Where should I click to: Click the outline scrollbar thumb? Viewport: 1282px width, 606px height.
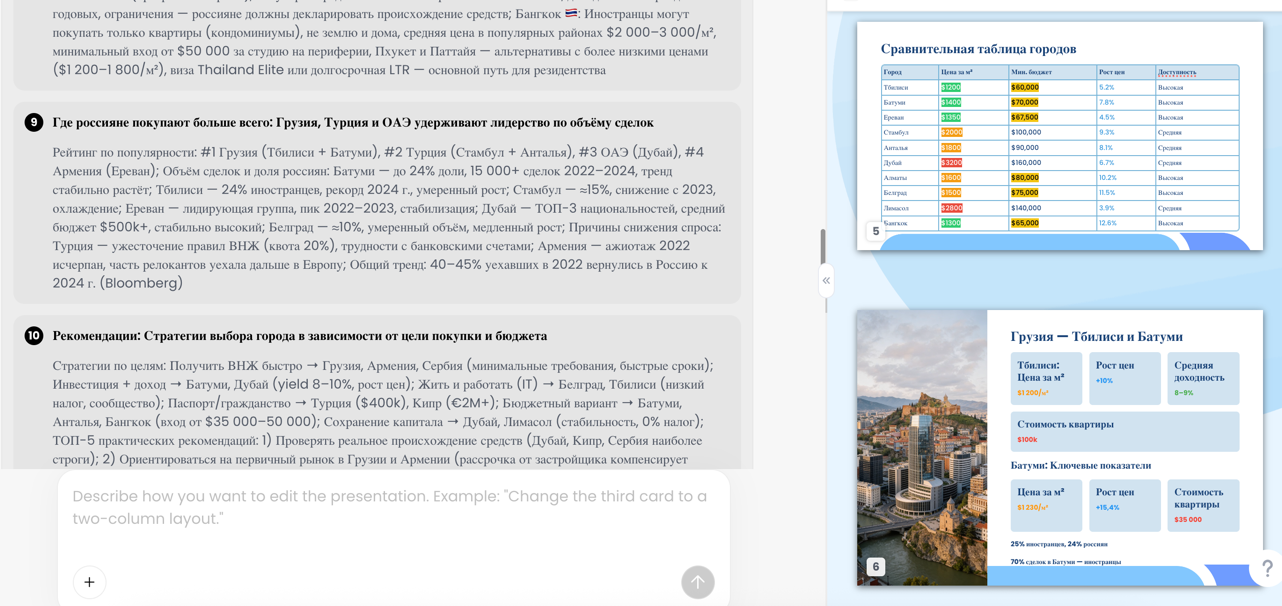click(823, 247)
